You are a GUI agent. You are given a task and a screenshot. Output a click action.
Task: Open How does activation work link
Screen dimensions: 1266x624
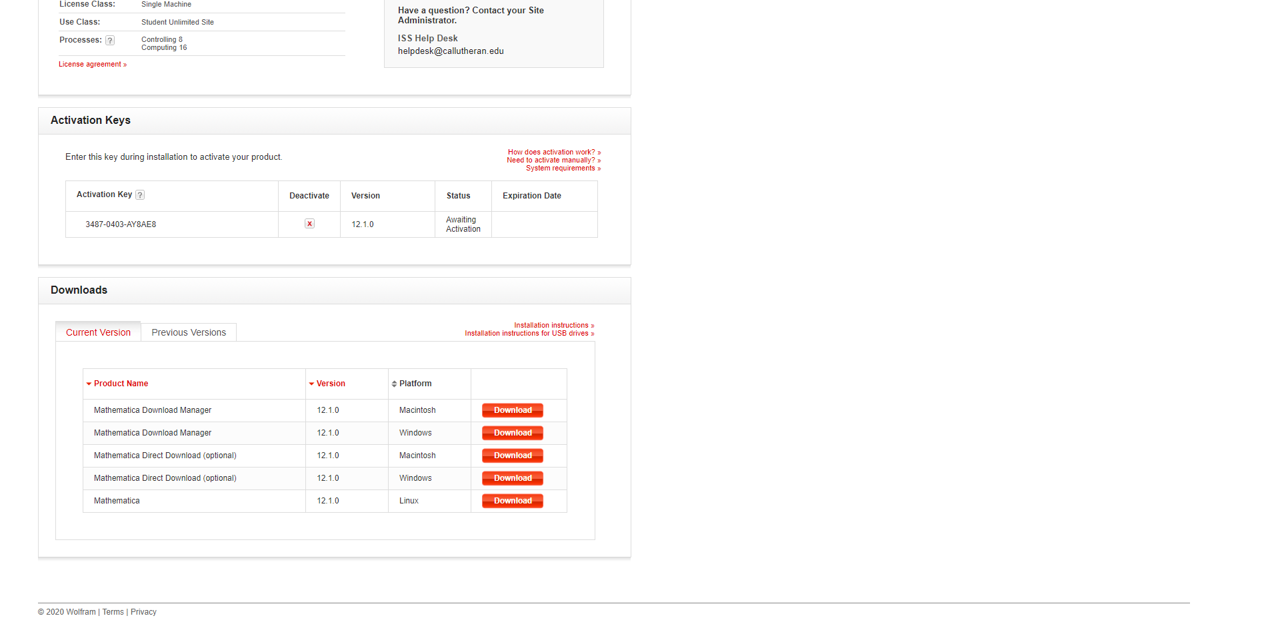[x=554, y=152]
